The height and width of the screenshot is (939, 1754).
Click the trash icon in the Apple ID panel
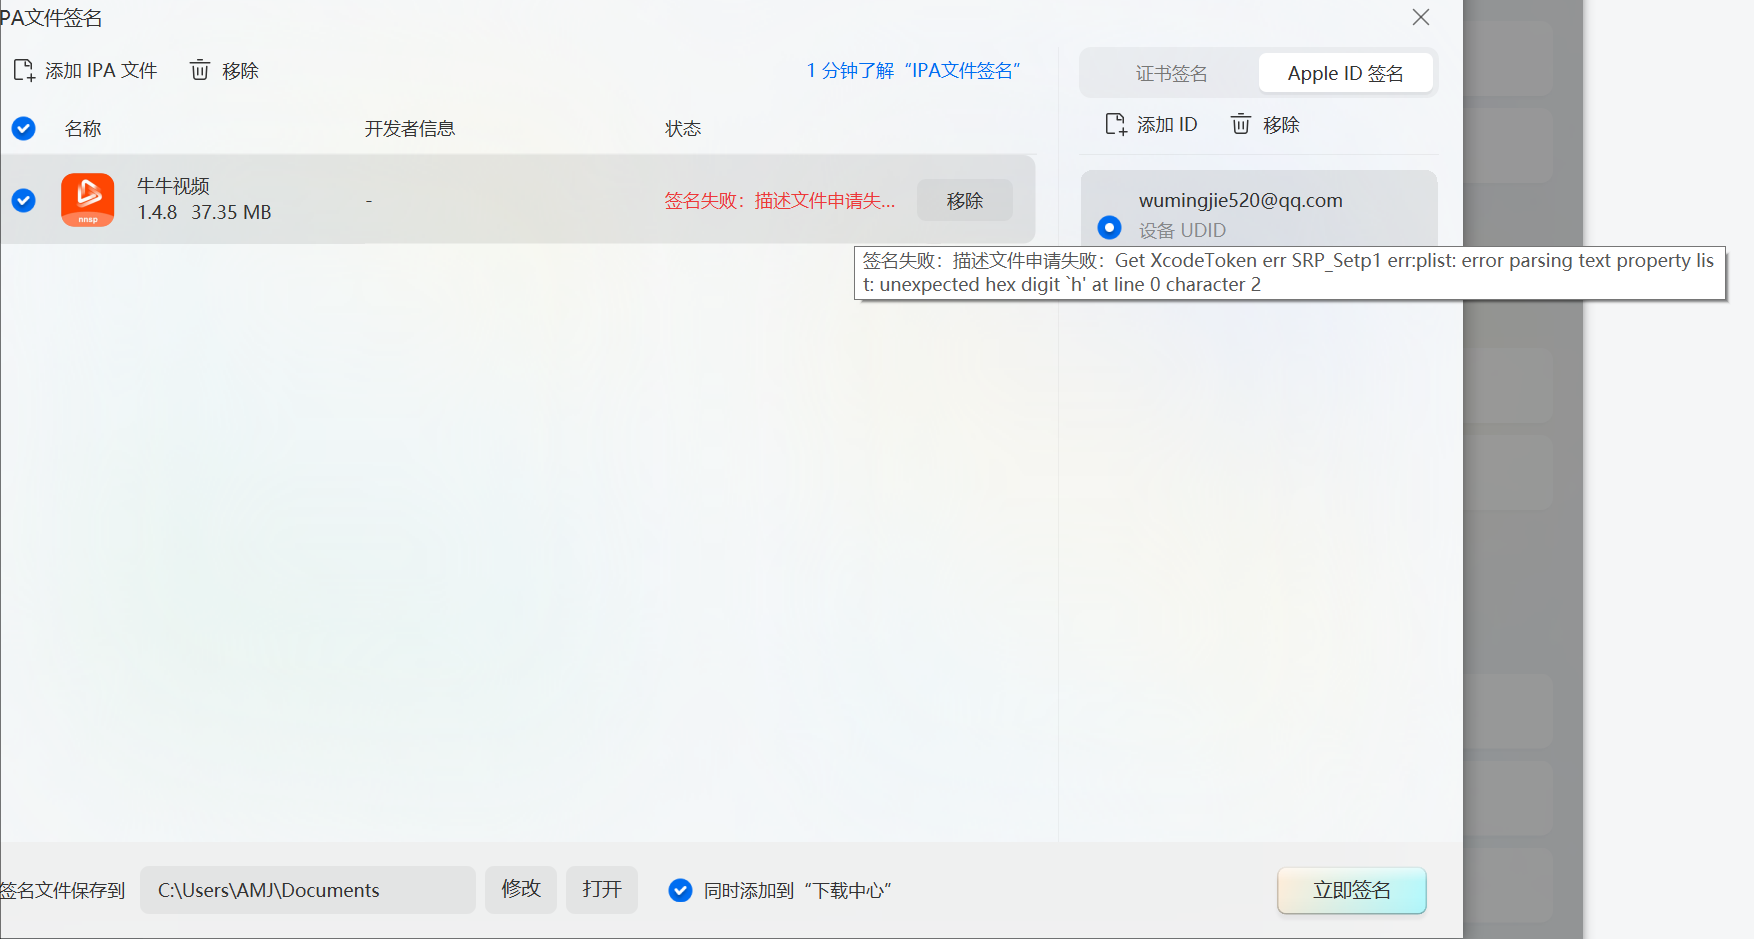[1241, 124]
